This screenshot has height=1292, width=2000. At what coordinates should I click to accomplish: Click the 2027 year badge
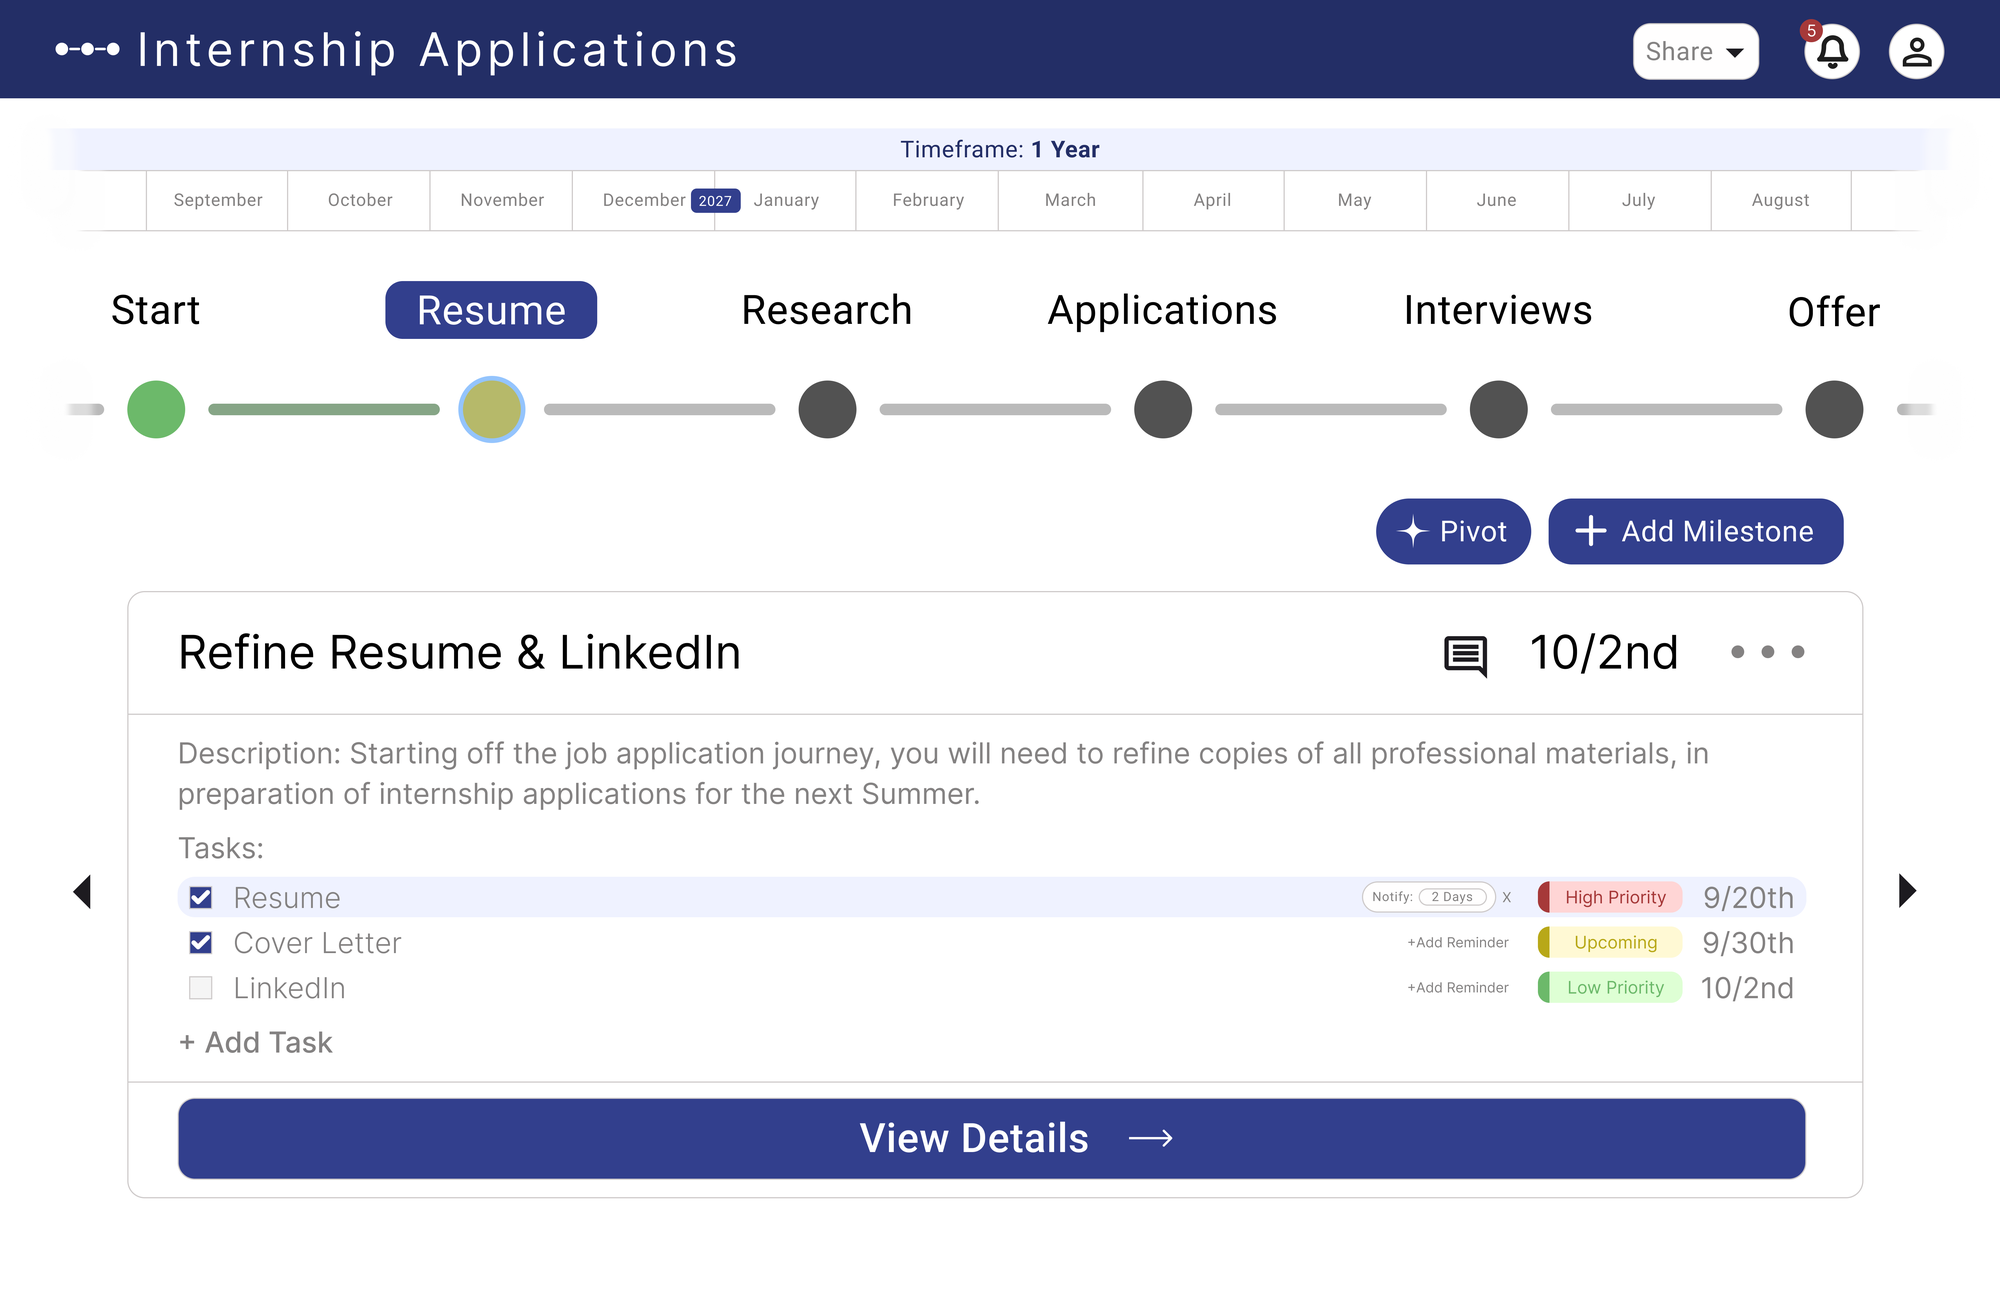pyautogui.click(x=715, y=200)
